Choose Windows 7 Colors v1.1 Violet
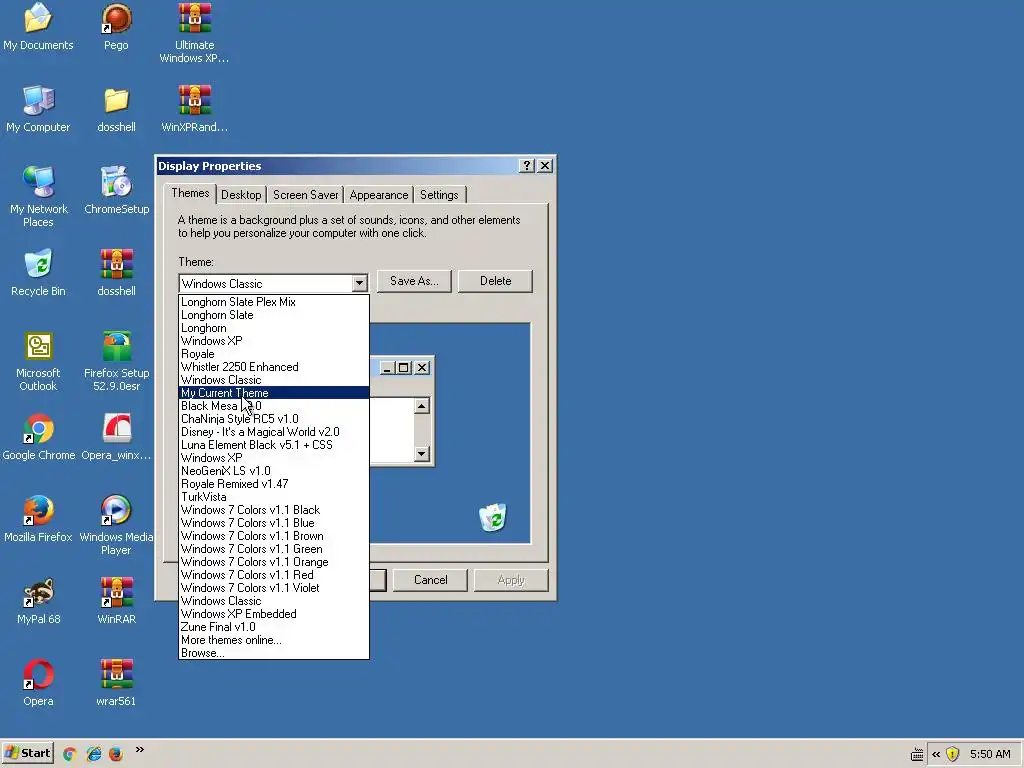 click(274, 588)
